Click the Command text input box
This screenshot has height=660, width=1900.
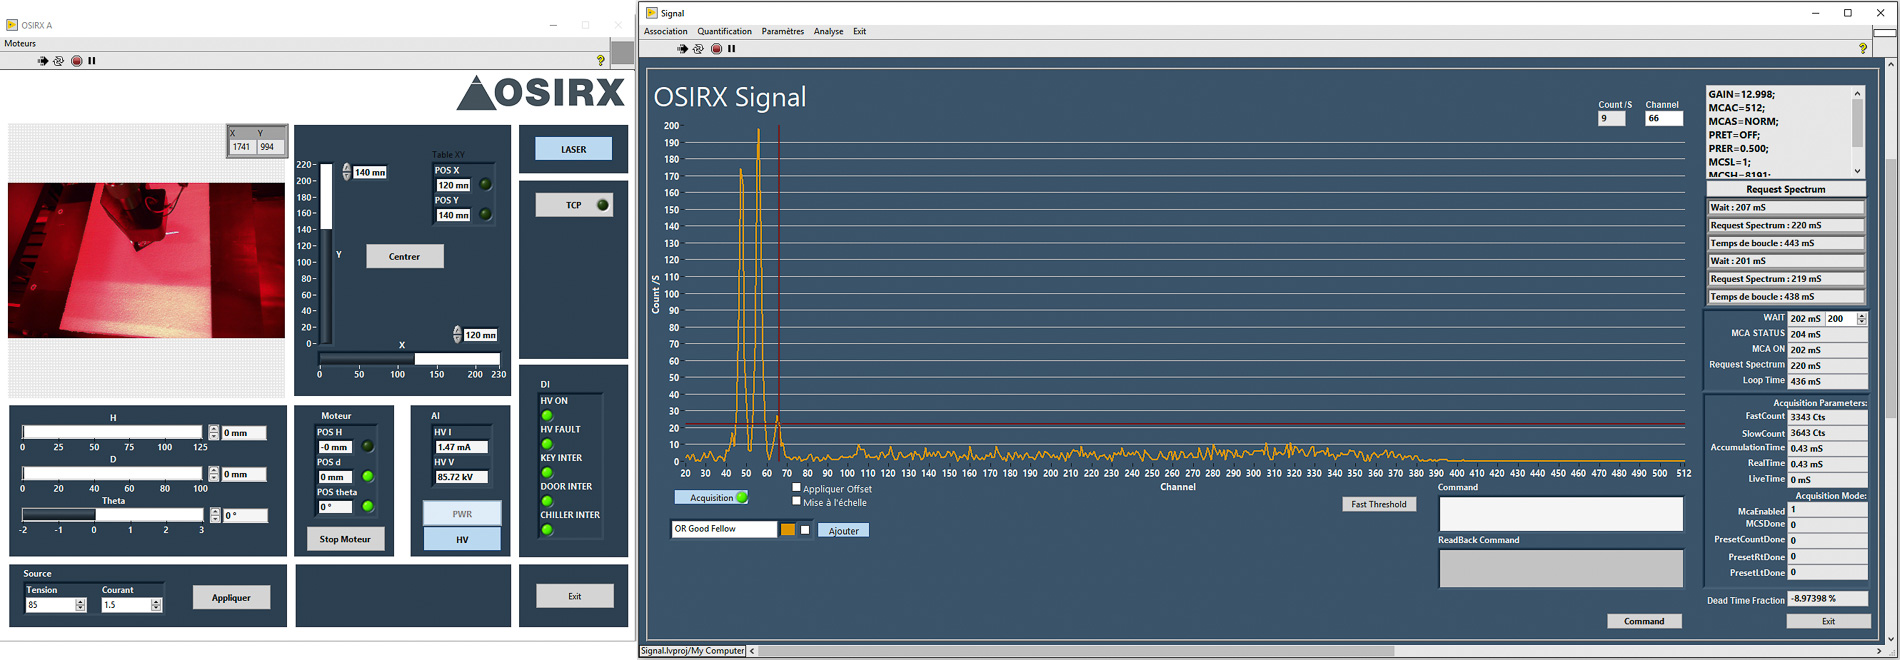click(x=1560, y=514)
